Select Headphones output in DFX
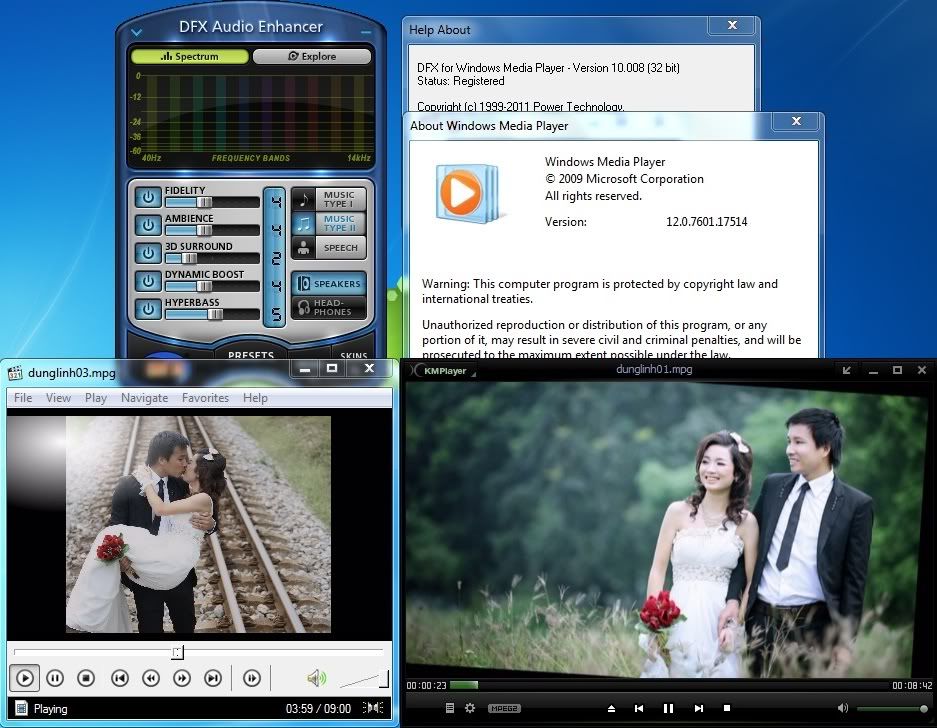The image size is (937, 728). point(329,307)
